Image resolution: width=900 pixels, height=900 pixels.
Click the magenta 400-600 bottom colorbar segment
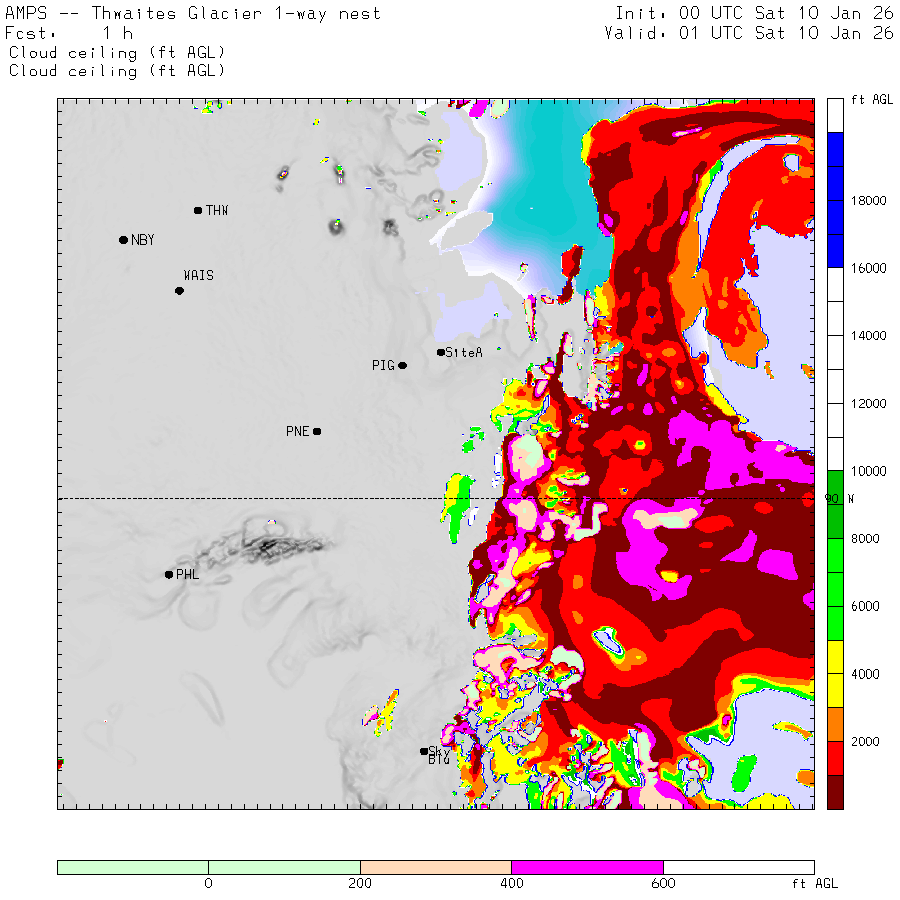pos(587,867)
